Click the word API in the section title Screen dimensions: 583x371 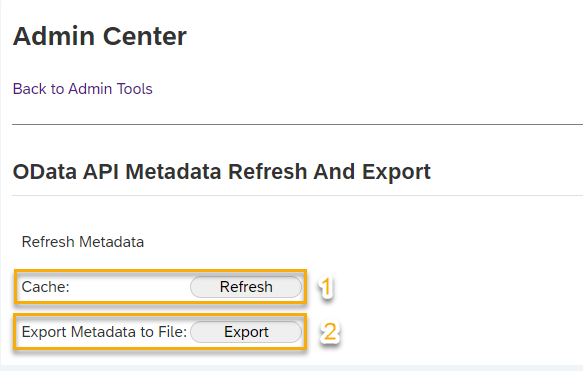[100, 172]
